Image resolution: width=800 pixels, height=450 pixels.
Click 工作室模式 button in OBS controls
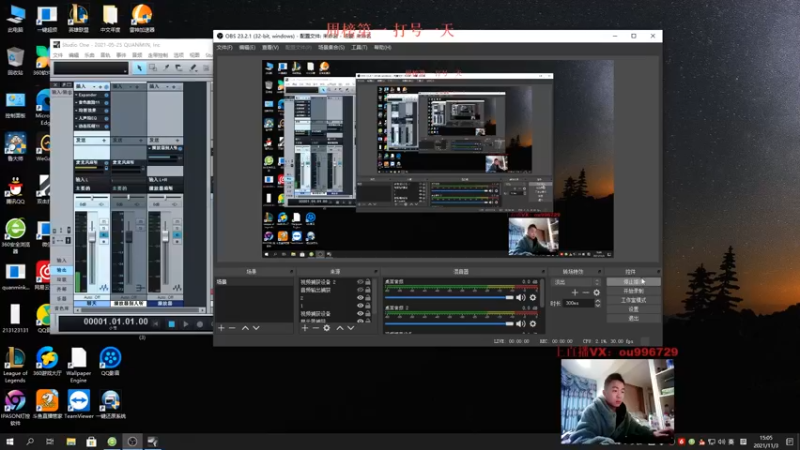click(x=633, y=300)
